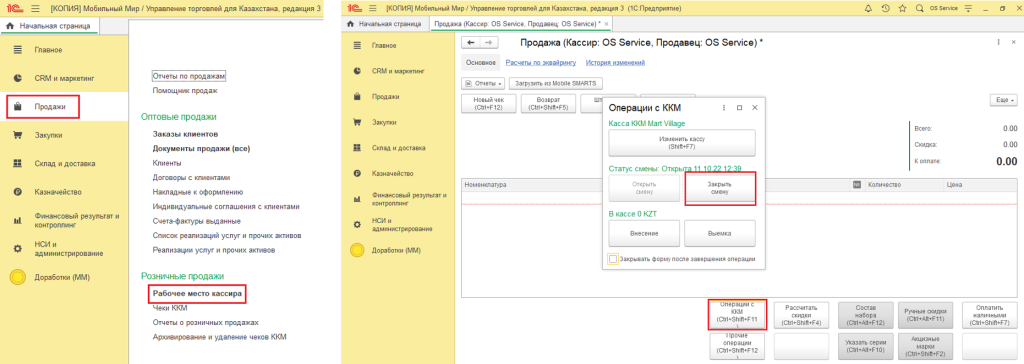Image resolution: width=1024 pixels, height=364 pixels.
Task: Open Главное section in the sales-menu window sidebar
Action: (48, 50)
